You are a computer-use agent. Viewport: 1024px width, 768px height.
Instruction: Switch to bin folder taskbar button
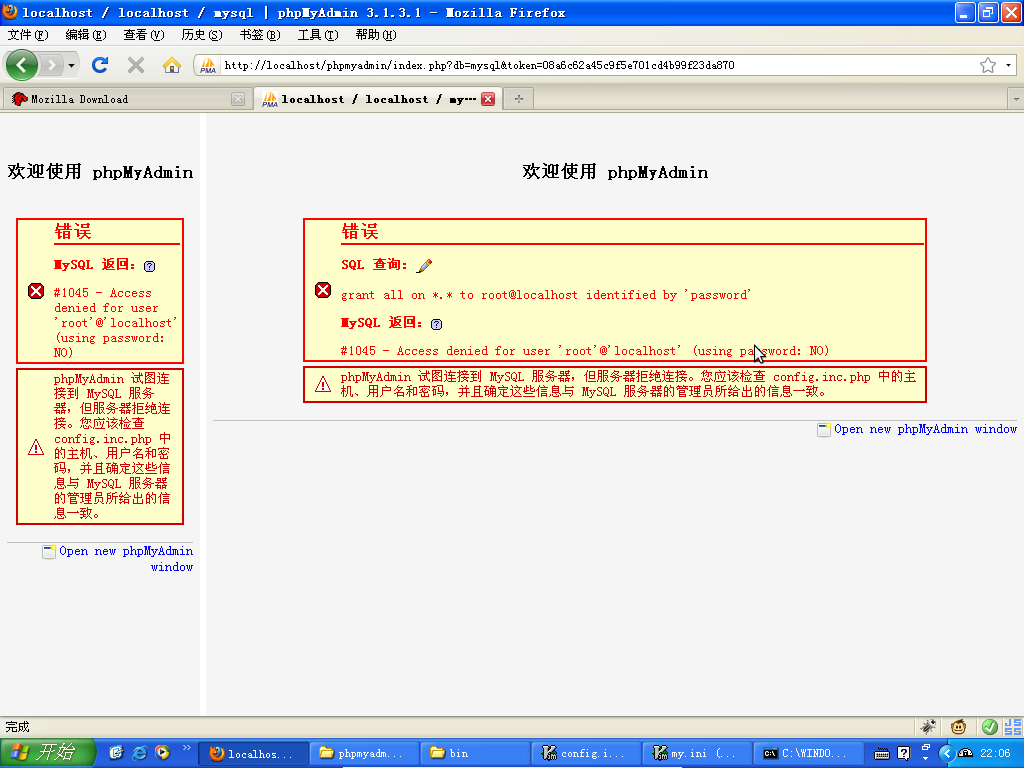(x=474, y=754)
